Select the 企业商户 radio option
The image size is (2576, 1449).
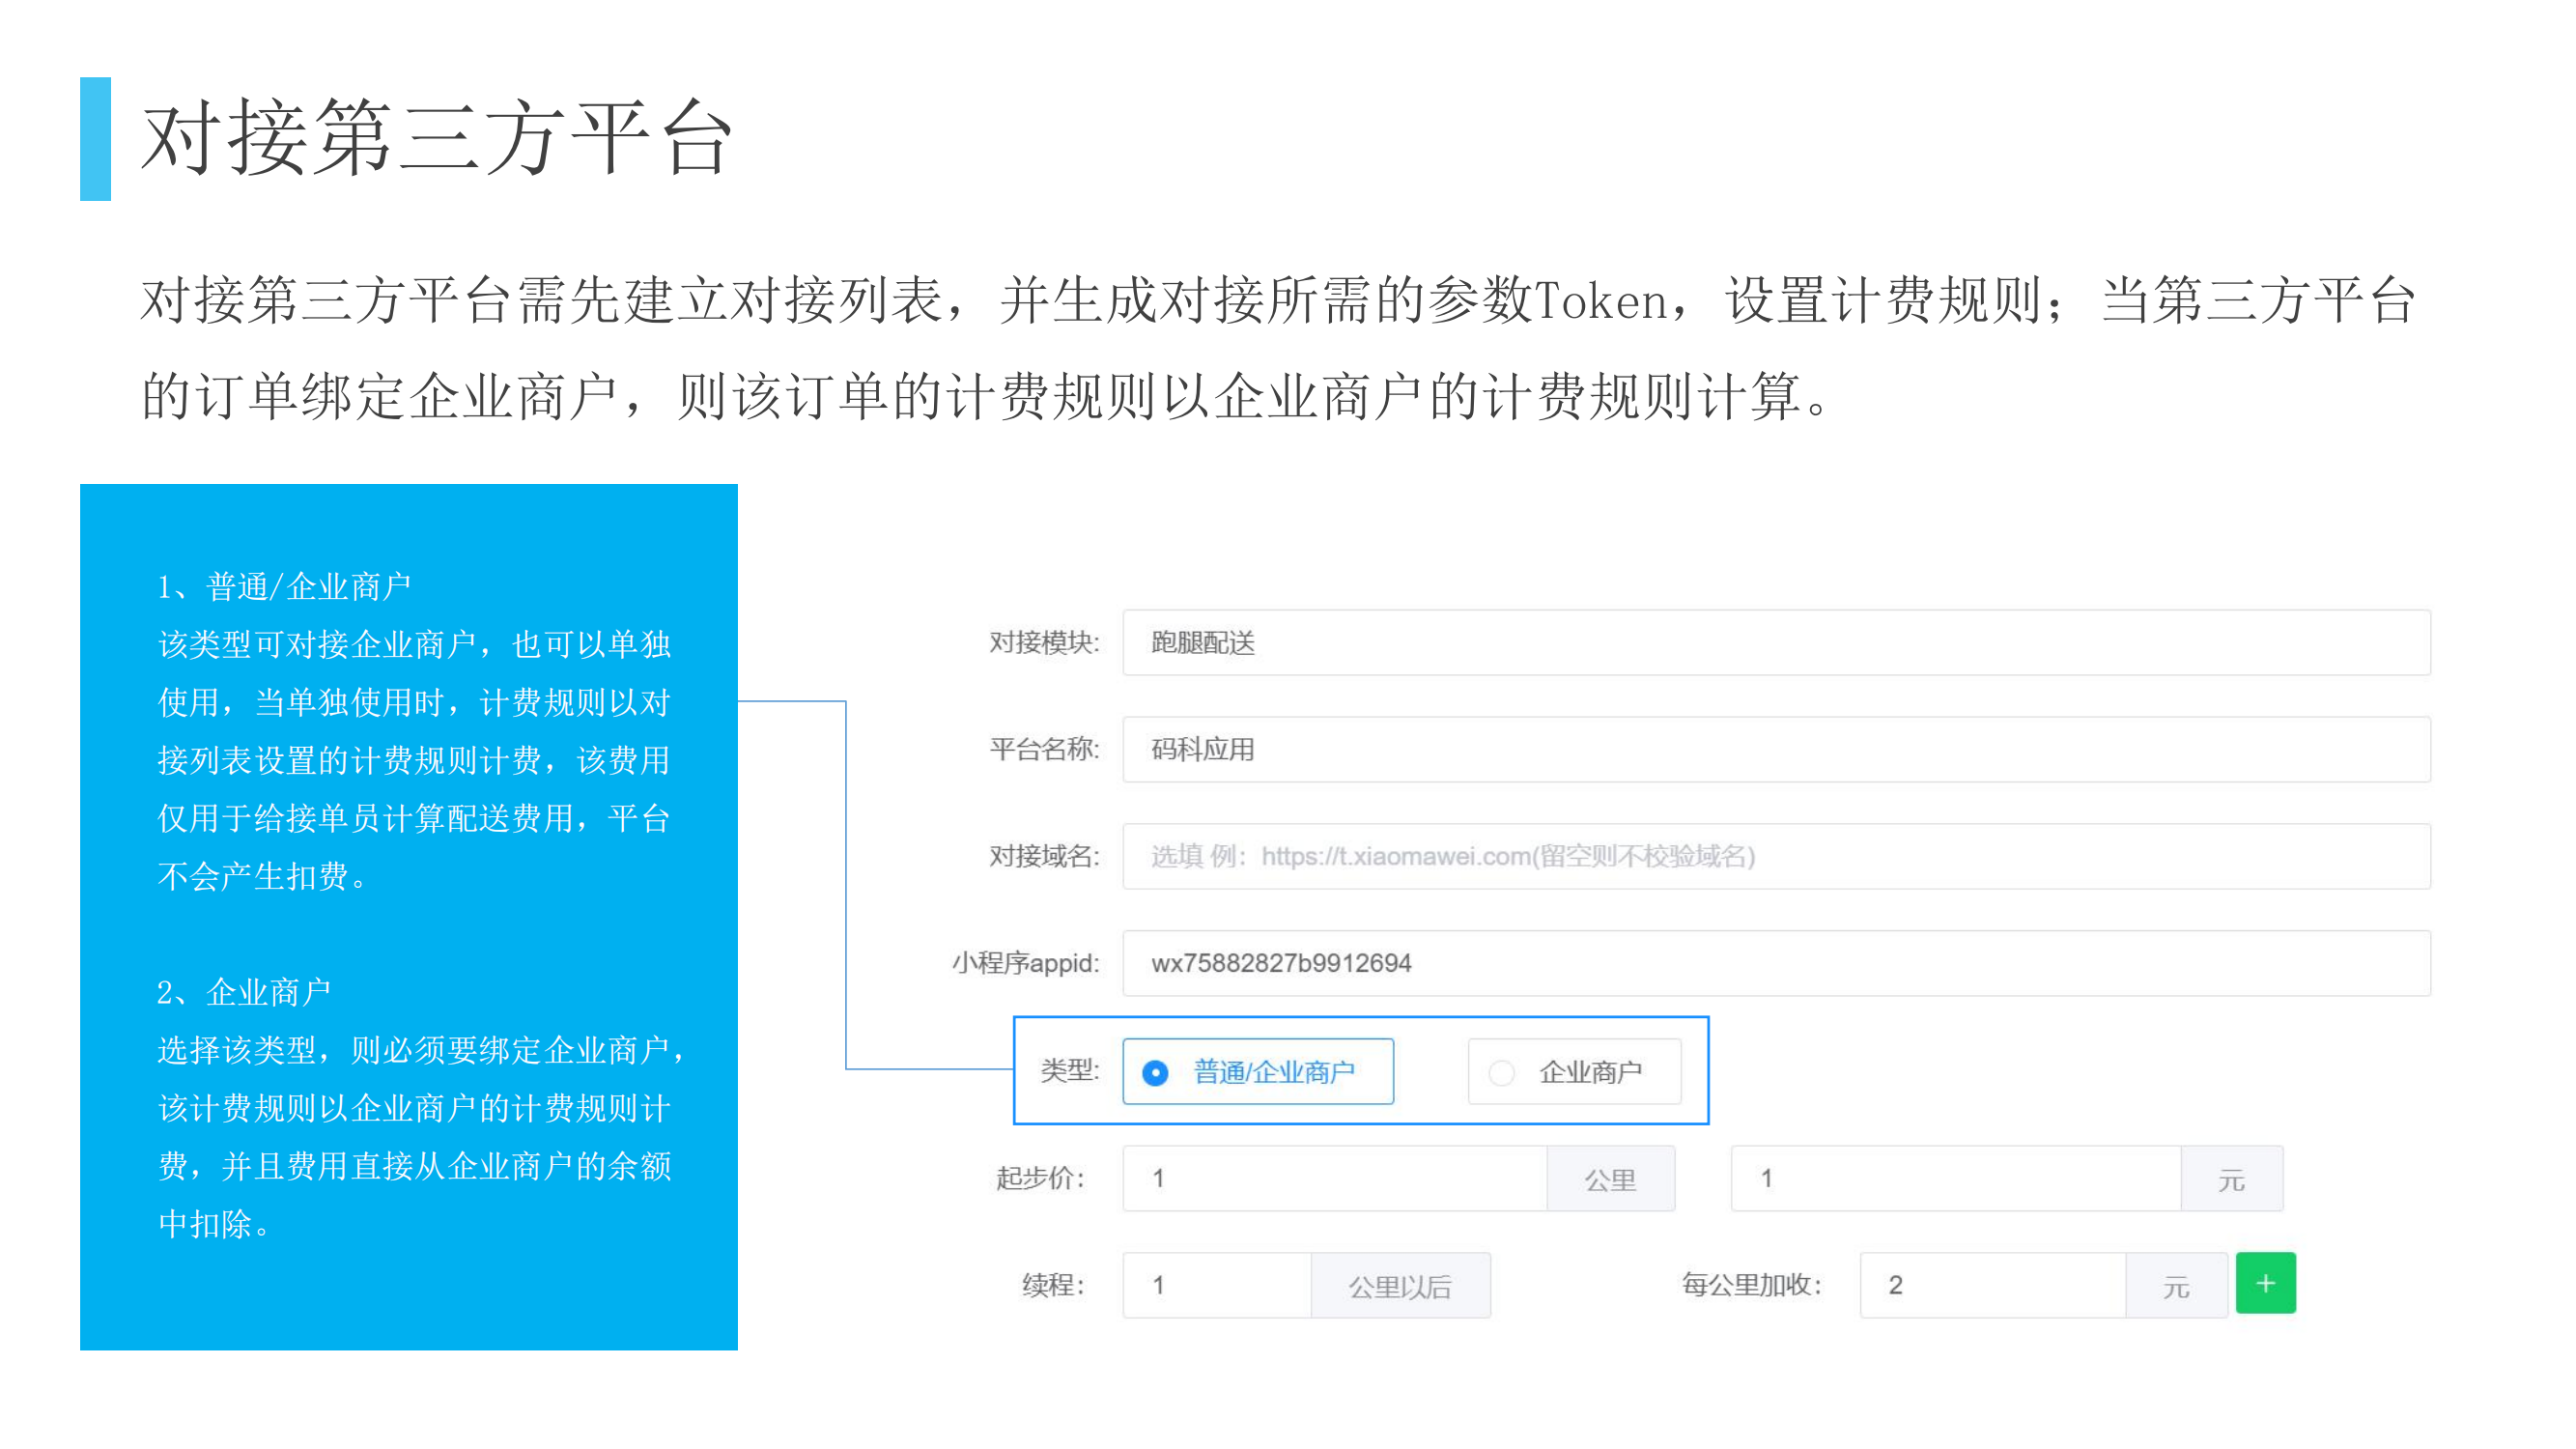1574,1071
